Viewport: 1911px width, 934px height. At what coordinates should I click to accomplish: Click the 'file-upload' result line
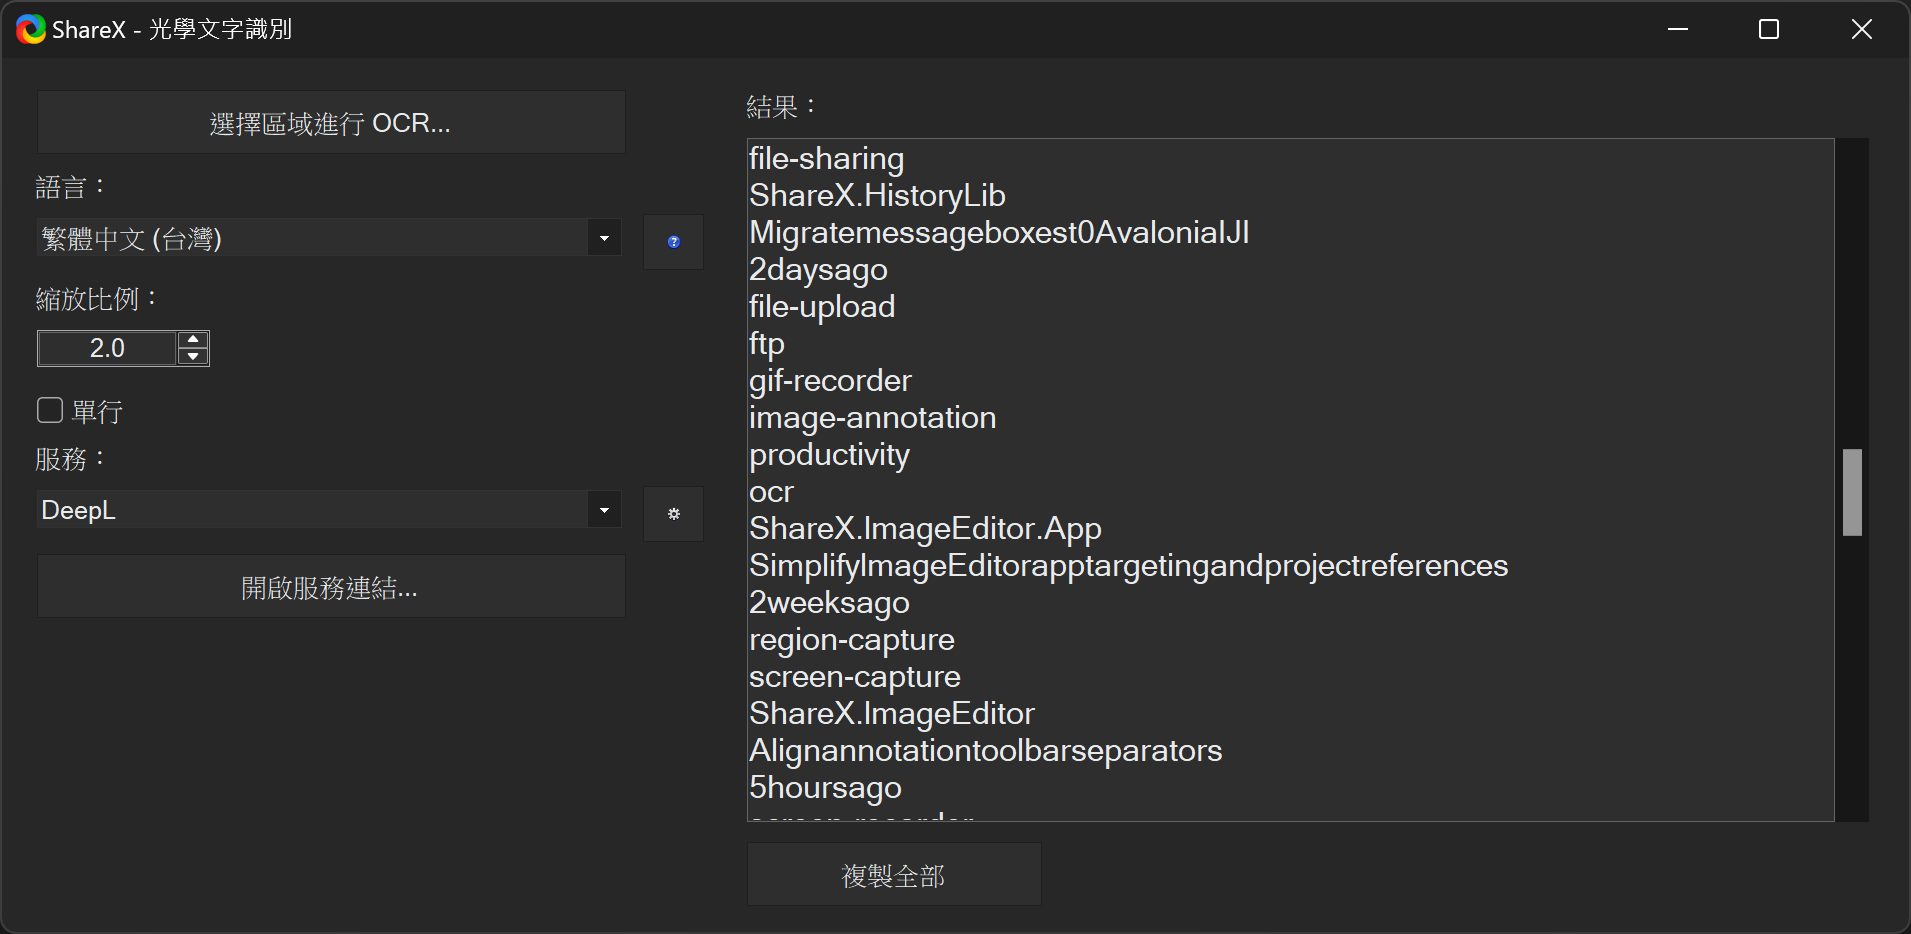click(822, 306)
